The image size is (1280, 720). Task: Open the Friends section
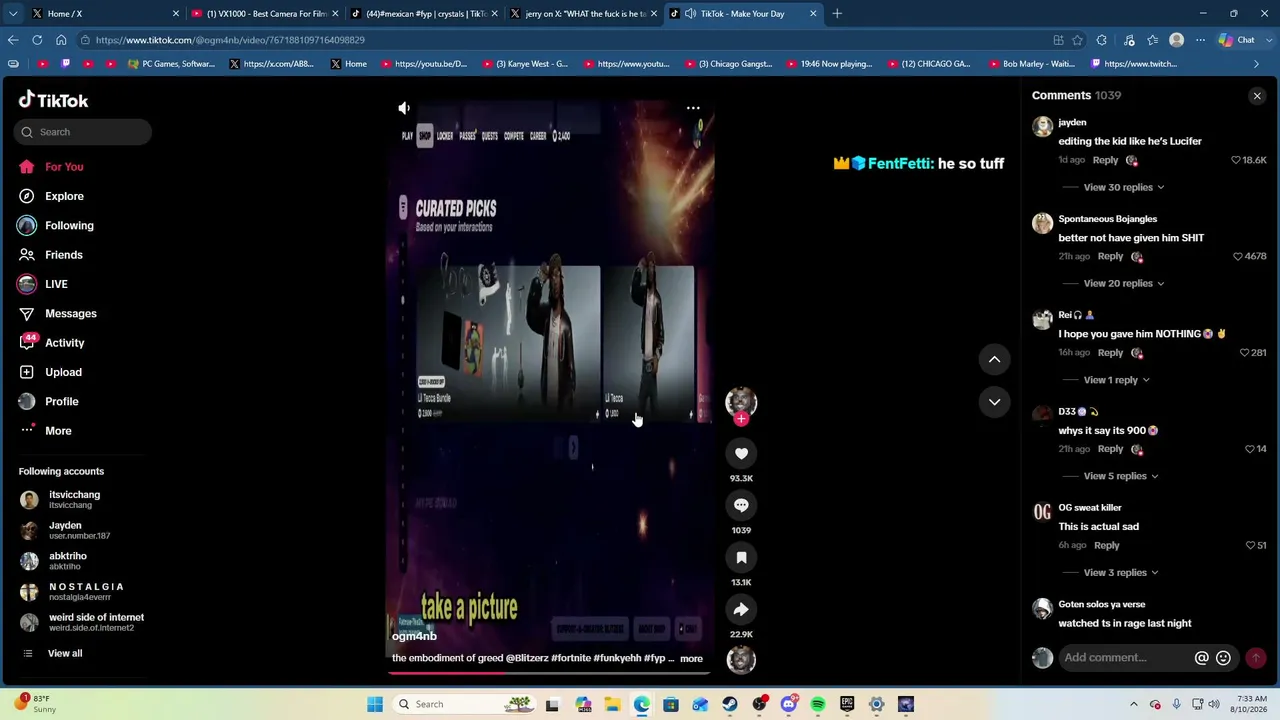tap(64, 255)
